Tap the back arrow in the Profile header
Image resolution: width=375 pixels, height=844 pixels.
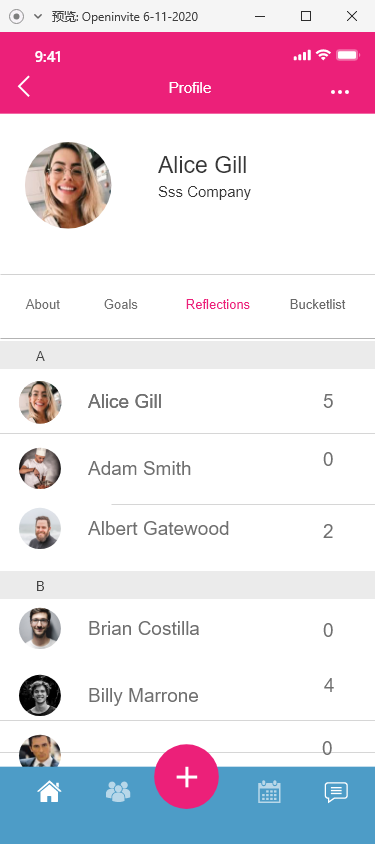(24, 86)
